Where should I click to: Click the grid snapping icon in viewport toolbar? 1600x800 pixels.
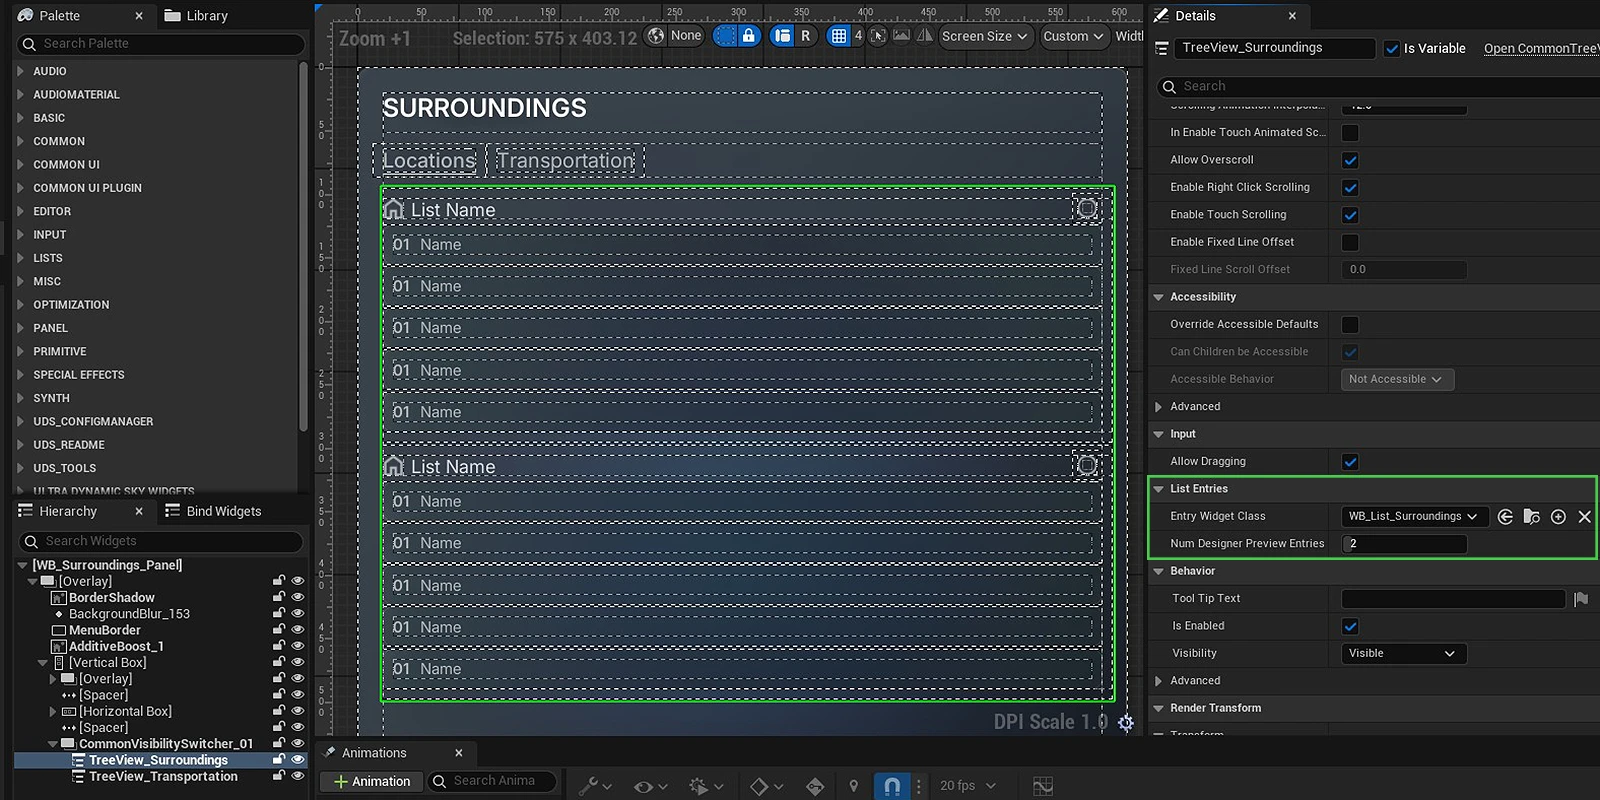point(839,36)
